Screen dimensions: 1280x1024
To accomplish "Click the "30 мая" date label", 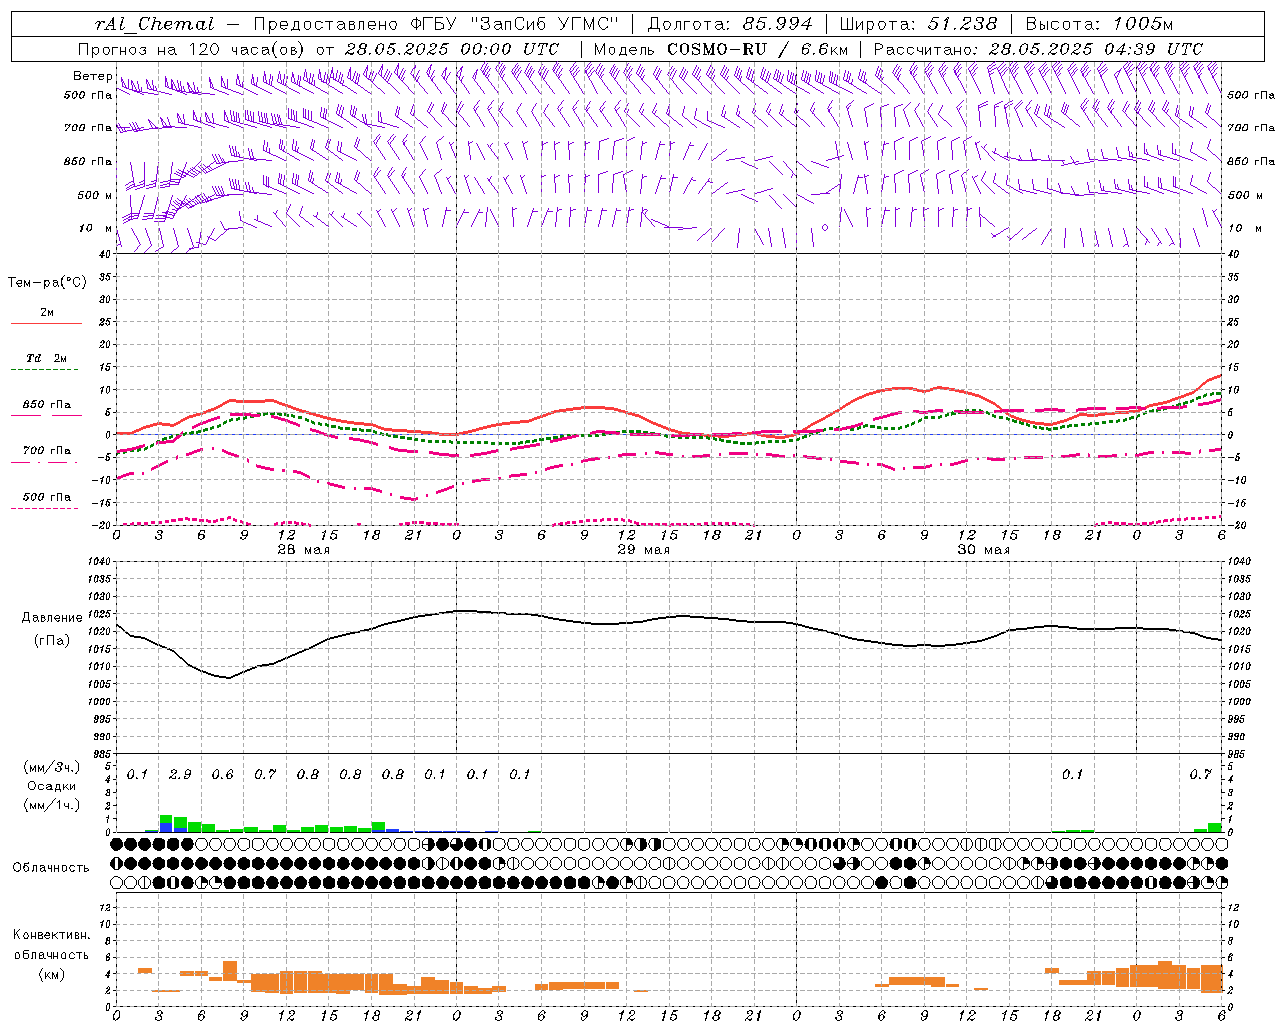I will (x=983, y=550).
